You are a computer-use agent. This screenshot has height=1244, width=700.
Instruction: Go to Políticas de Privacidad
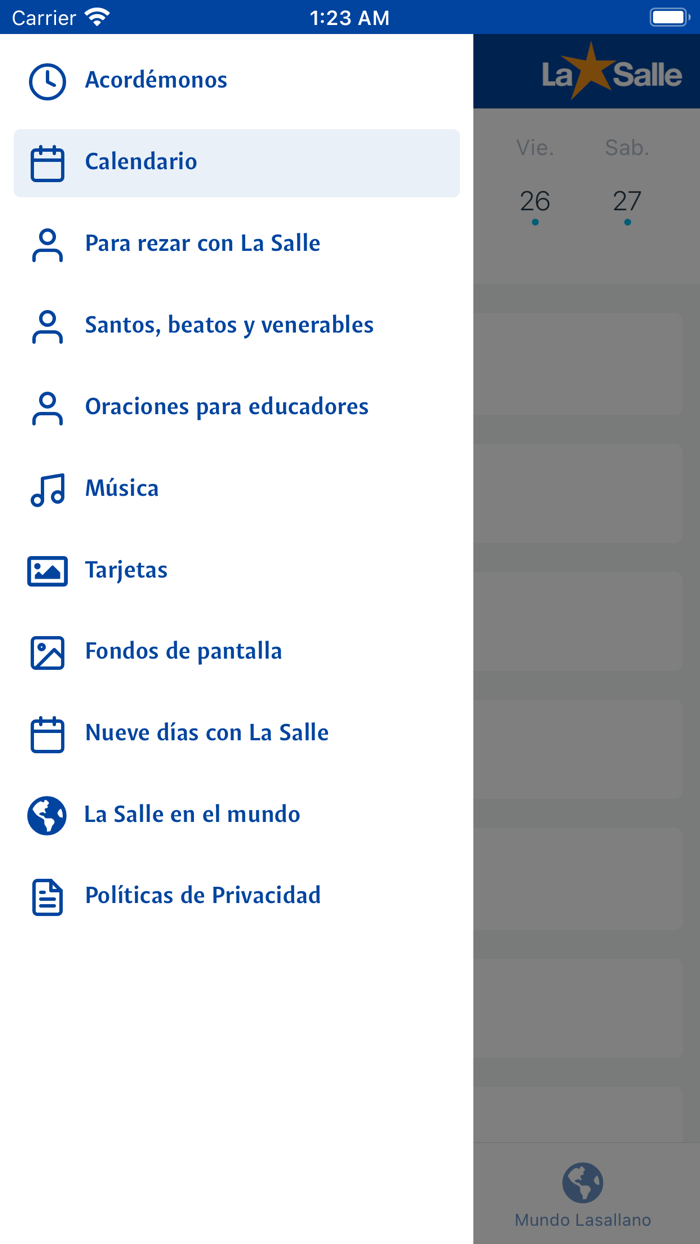coord(203,897)
